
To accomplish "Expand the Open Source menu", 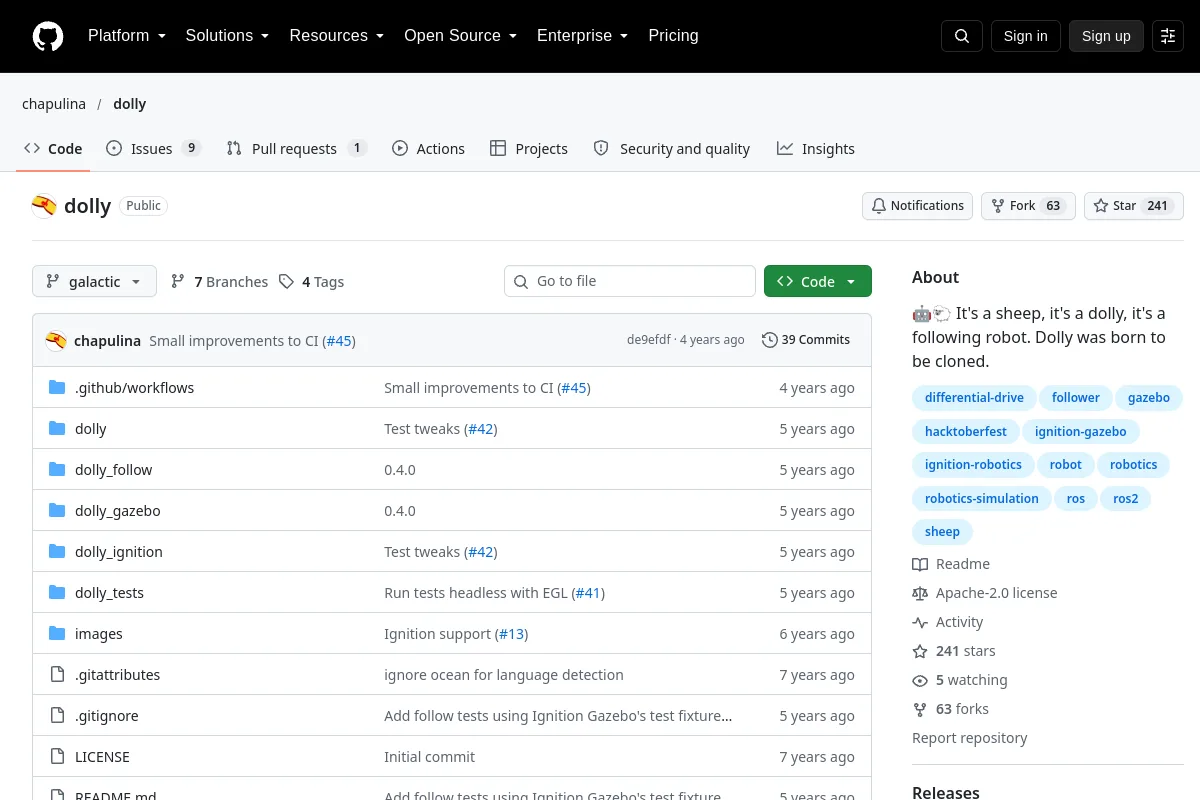I will pyautogui.click(x=460, y=36).
